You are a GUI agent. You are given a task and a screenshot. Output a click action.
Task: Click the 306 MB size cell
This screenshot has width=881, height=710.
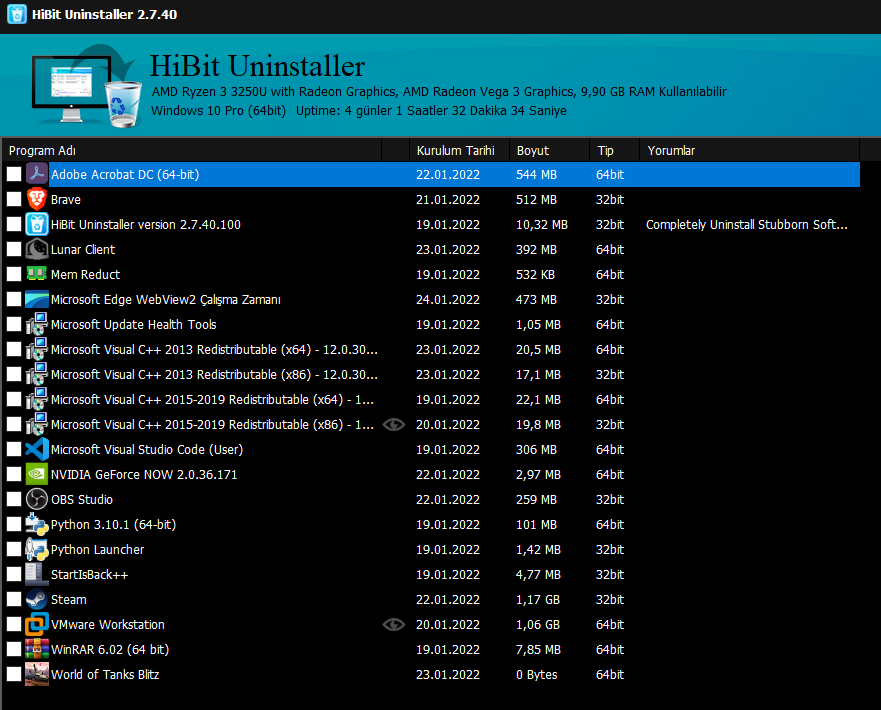536,449
